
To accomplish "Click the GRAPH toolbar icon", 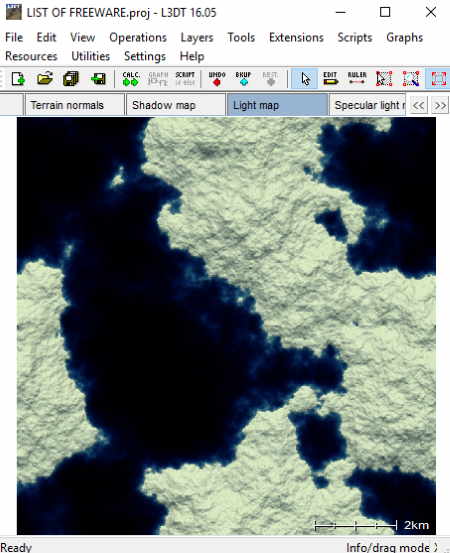I will point(158,78).
